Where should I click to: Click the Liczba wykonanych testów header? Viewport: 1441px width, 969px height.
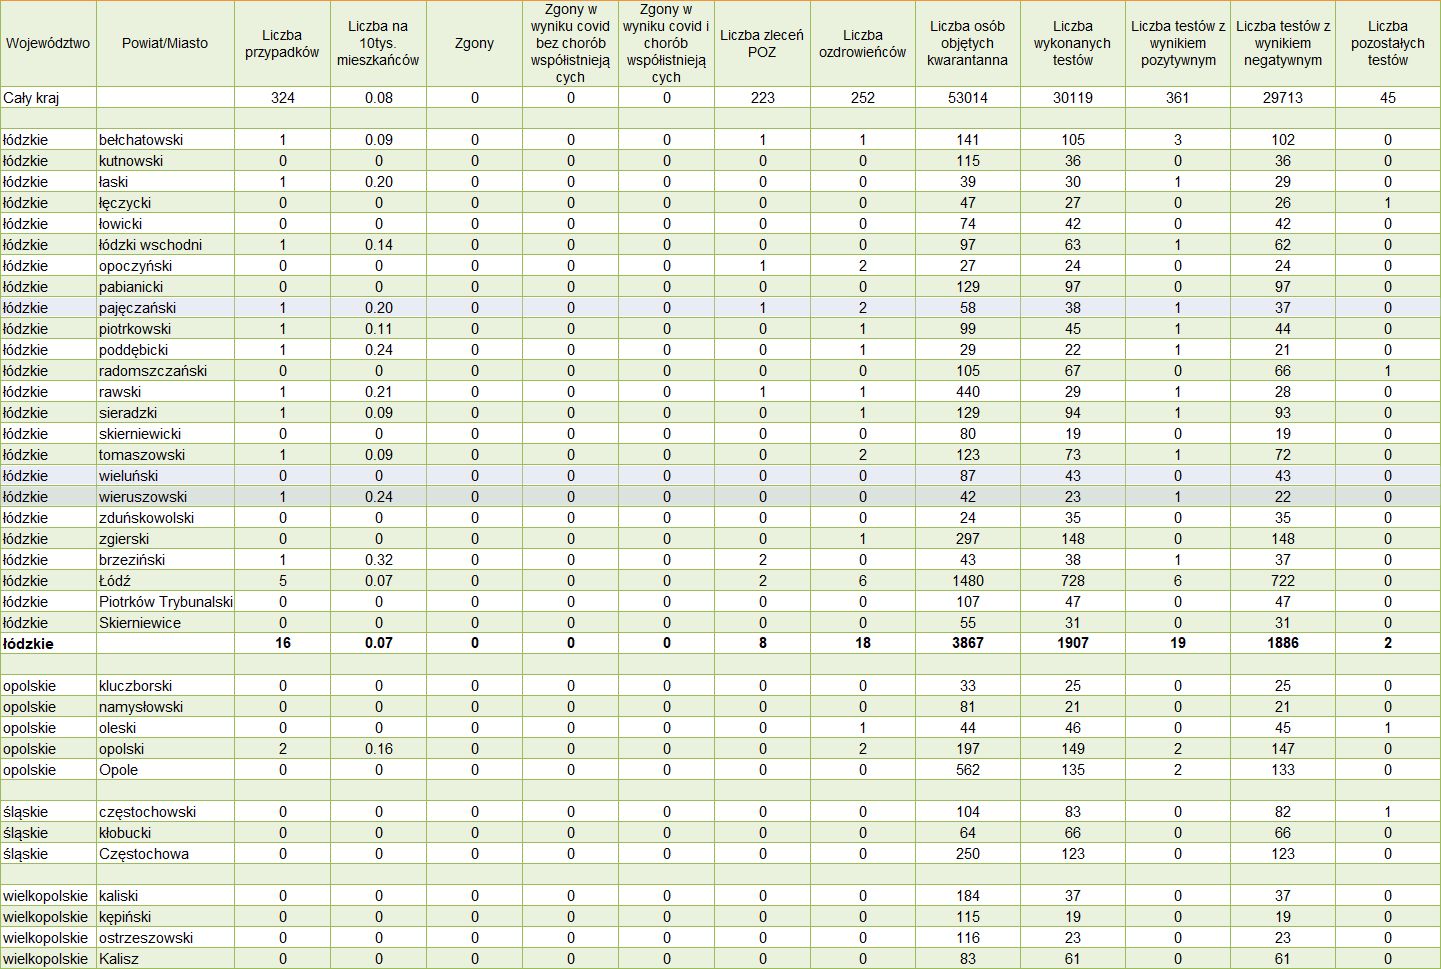[1072, 43]
